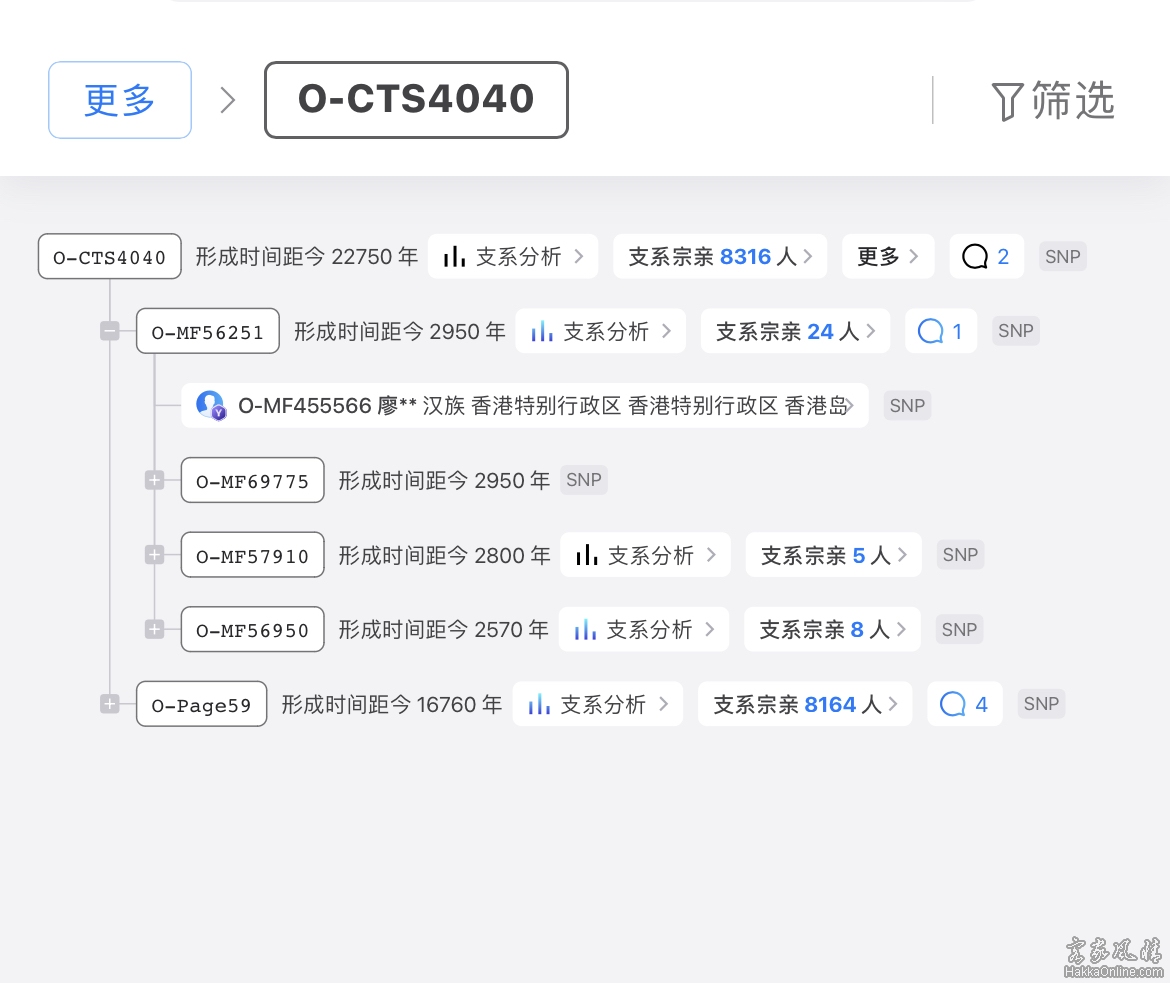Open the 筛选 filter funnel icon

[x=1006, y=101]
